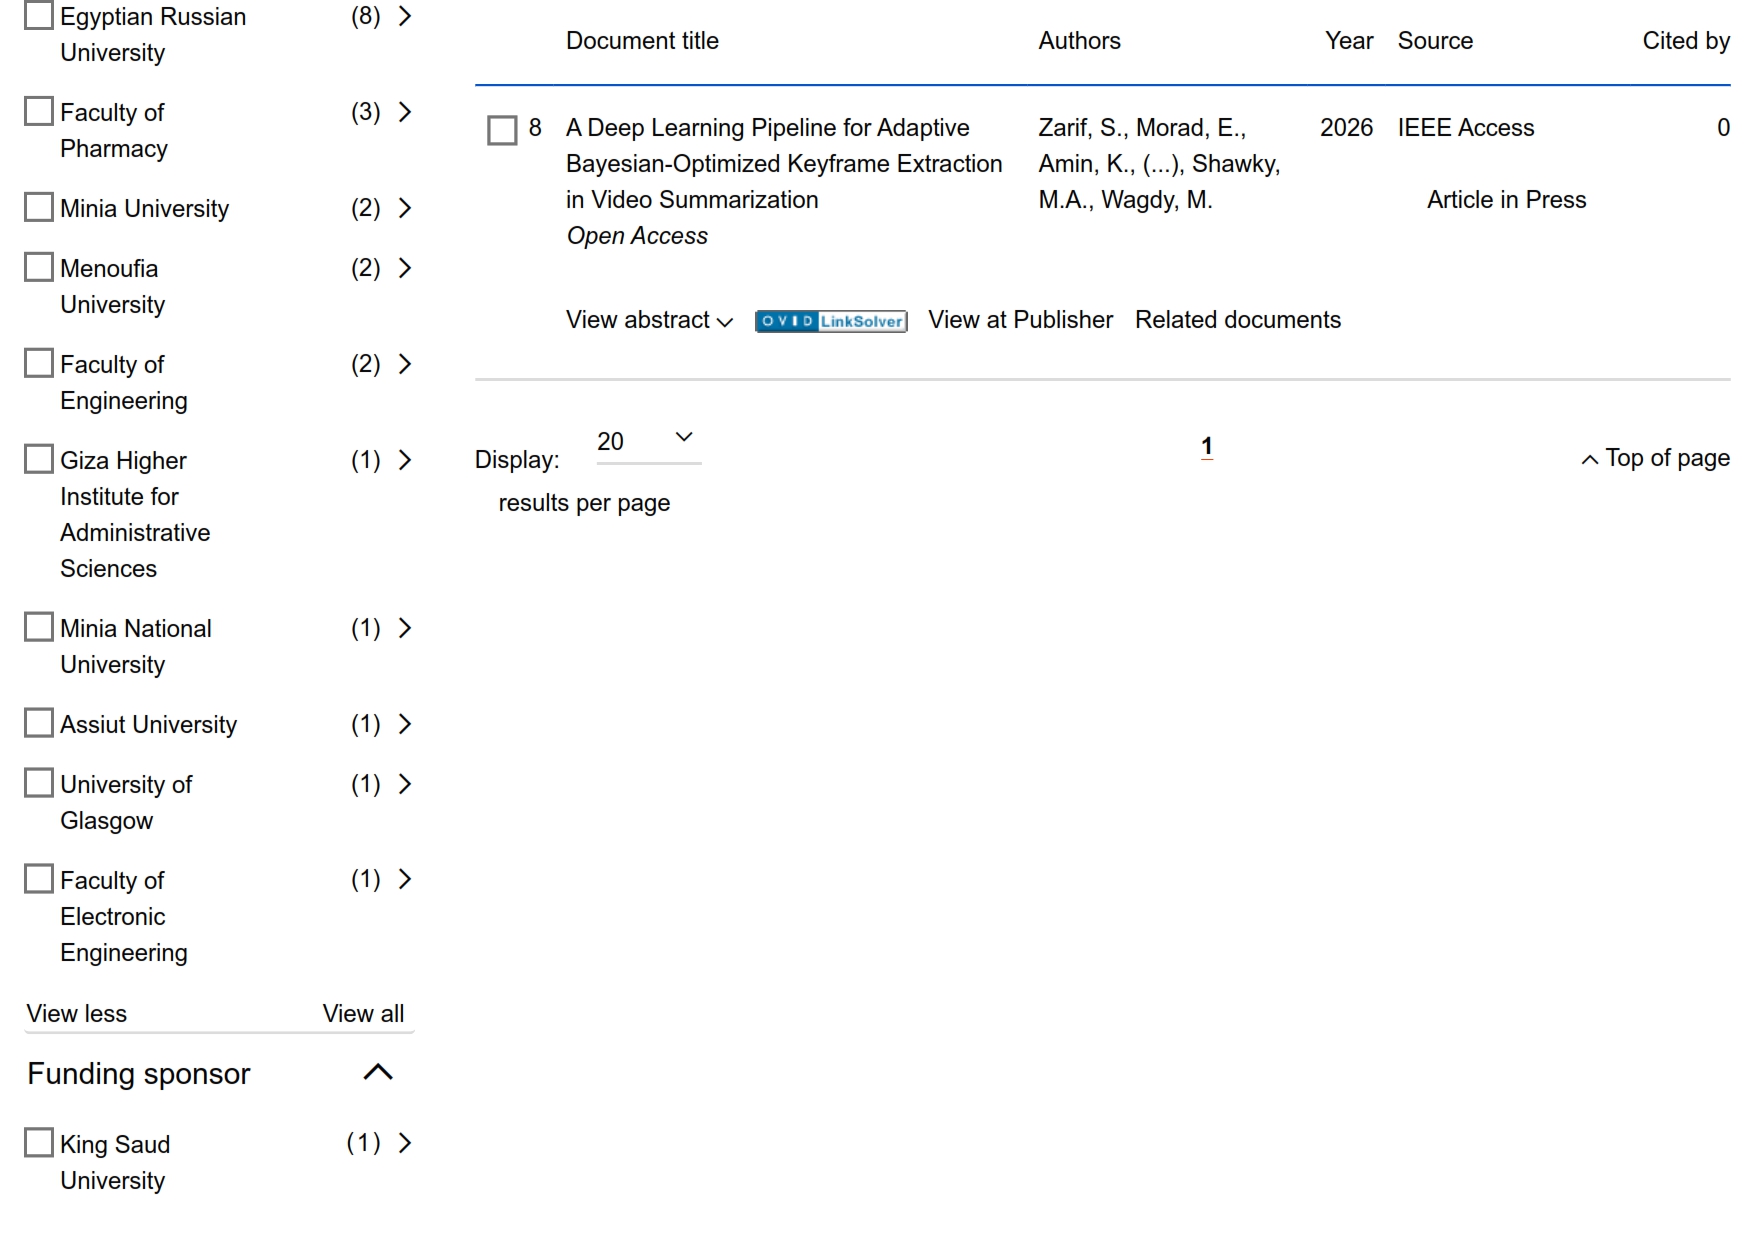The width and height of the screenshot is (1754, 1239).
Task: Tick the Minia National University checkbox
Action: pos(39,627)
